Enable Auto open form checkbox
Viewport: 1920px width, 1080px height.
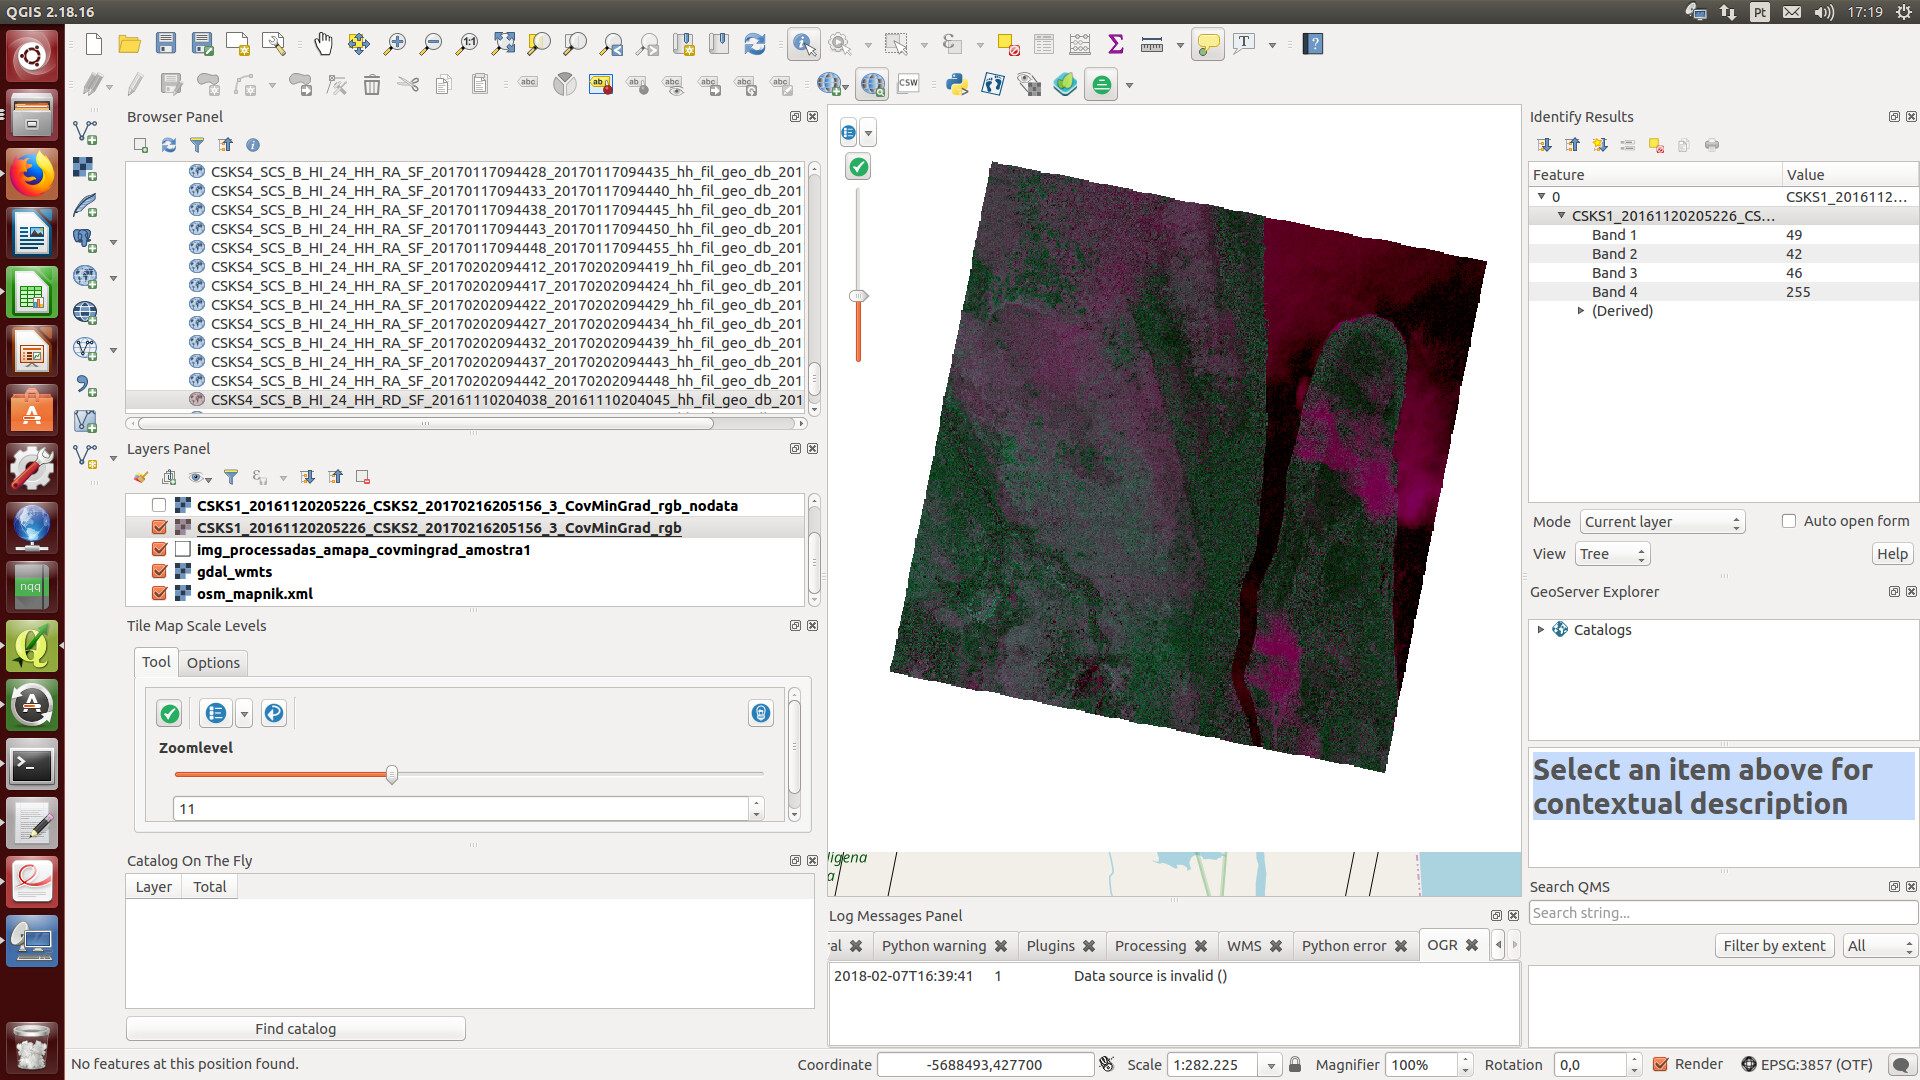[1789, 521]
